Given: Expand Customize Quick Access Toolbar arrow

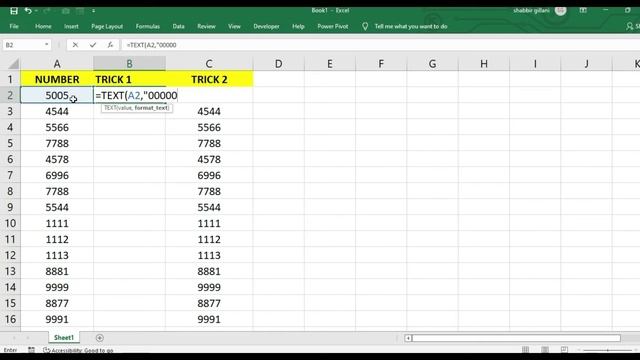Looking at the screenshot, I should click(x=93, y=11).
